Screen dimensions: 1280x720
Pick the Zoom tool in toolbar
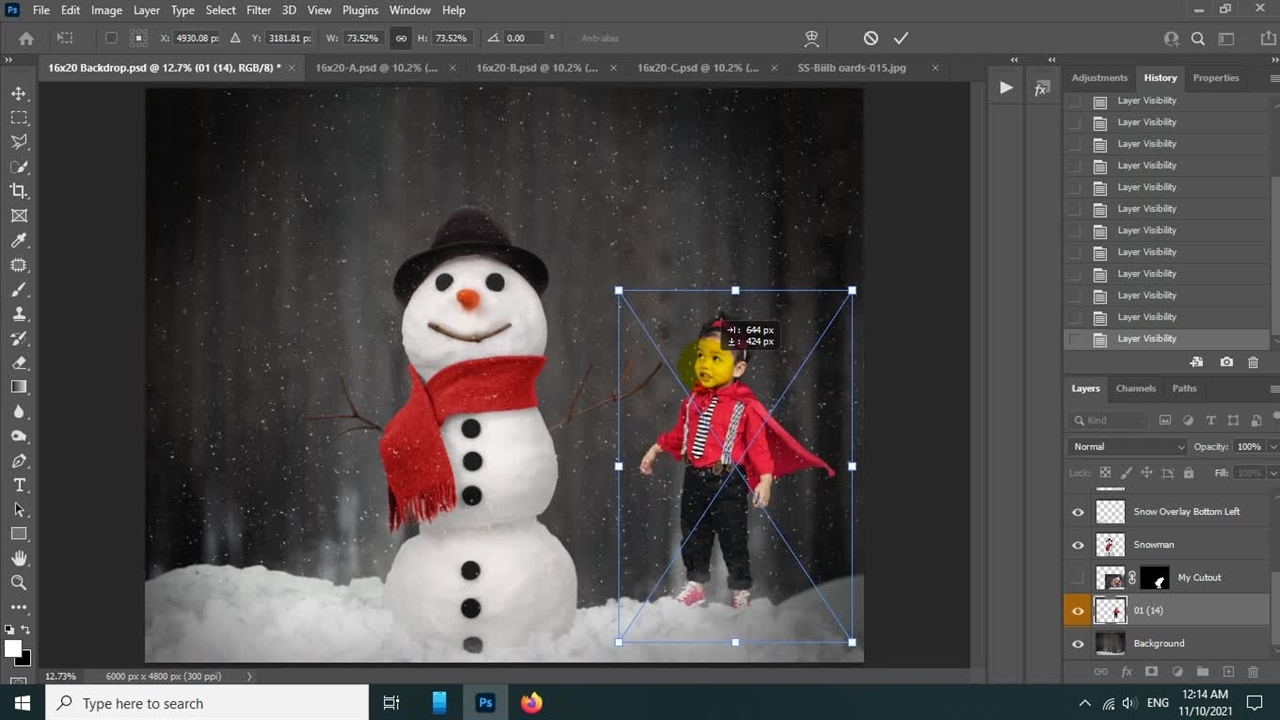tap(19, 583)
